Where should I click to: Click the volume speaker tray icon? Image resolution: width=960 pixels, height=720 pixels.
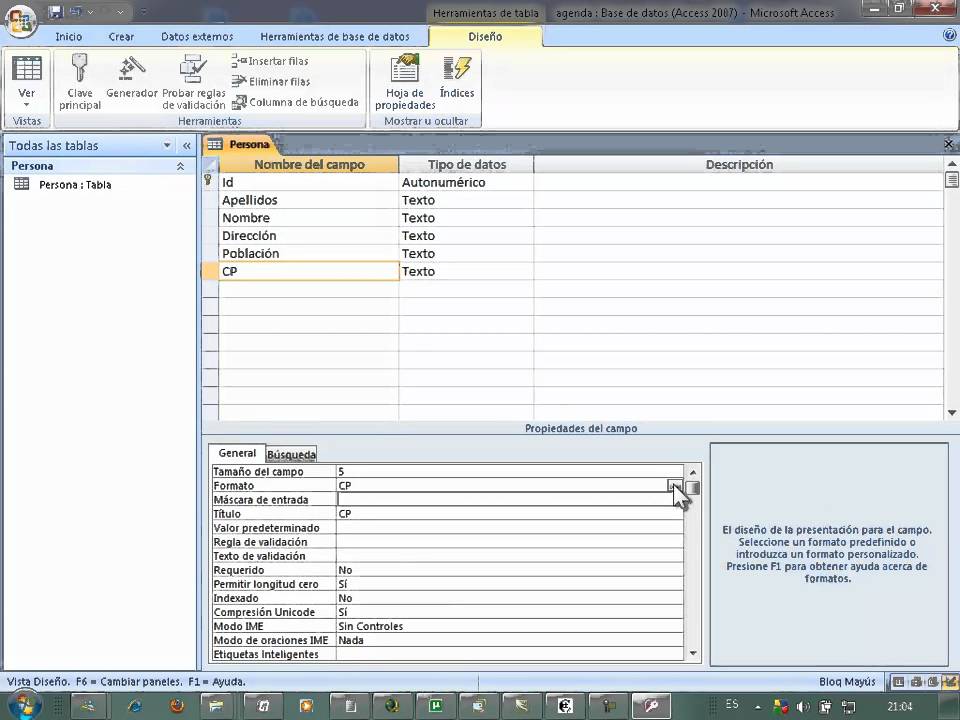[x=803, y=707]
